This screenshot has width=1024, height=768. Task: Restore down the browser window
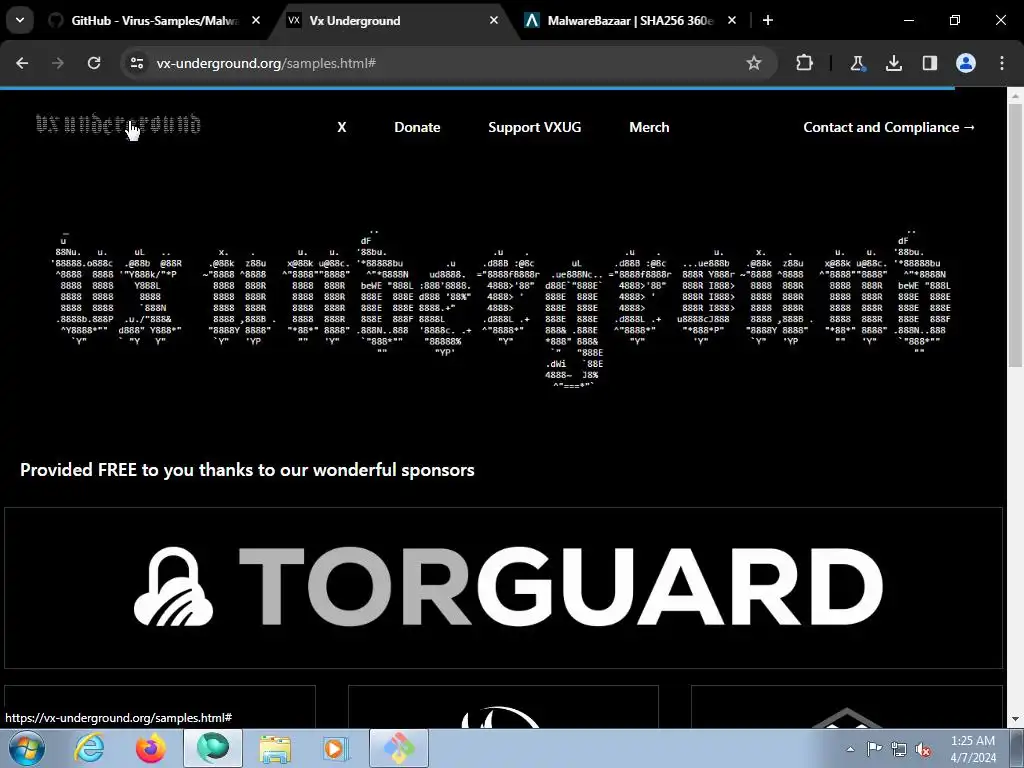tap(955, 20)
